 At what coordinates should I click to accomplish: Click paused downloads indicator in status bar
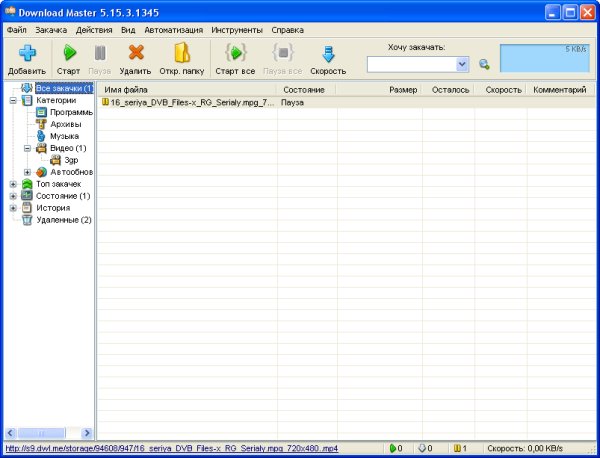[x=460, y=448]
